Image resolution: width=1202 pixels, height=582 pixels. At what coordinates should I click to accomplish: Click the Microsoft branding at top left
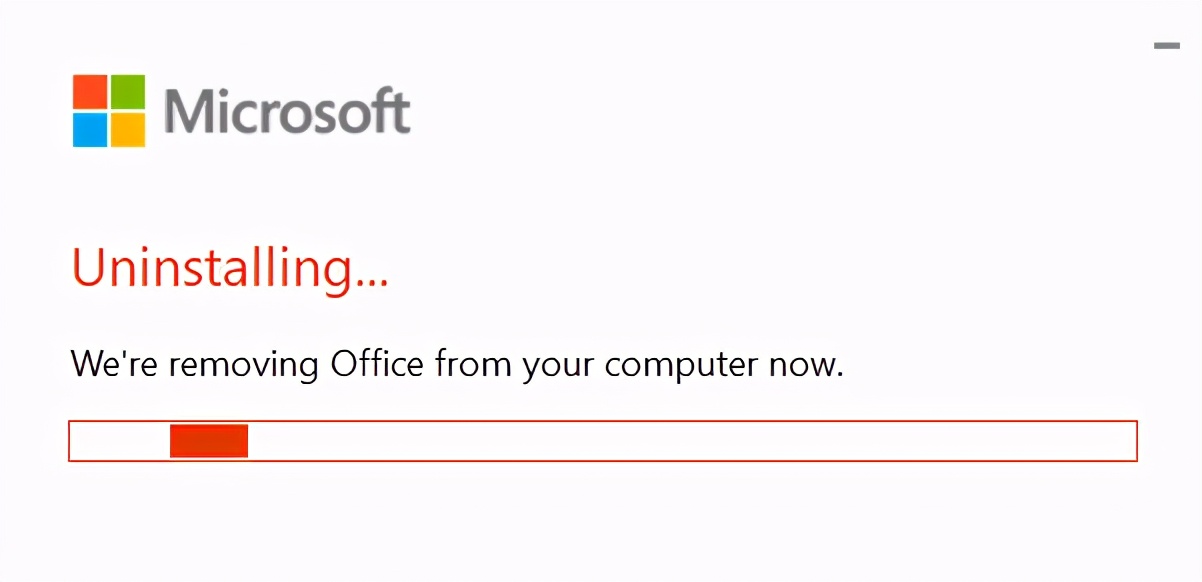click(x=240, y=110)
